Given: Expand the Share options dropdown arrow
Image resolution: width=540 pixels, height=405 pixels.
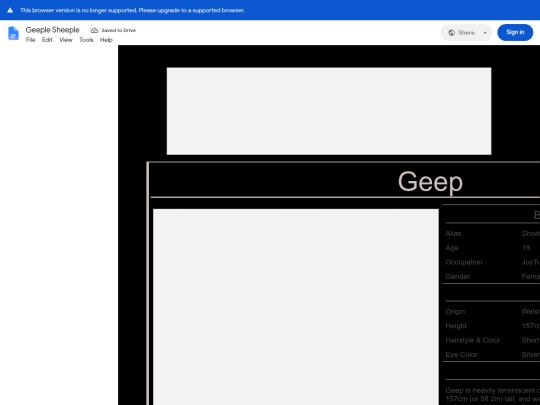Looking at the screenshot, I should point(485,33).
